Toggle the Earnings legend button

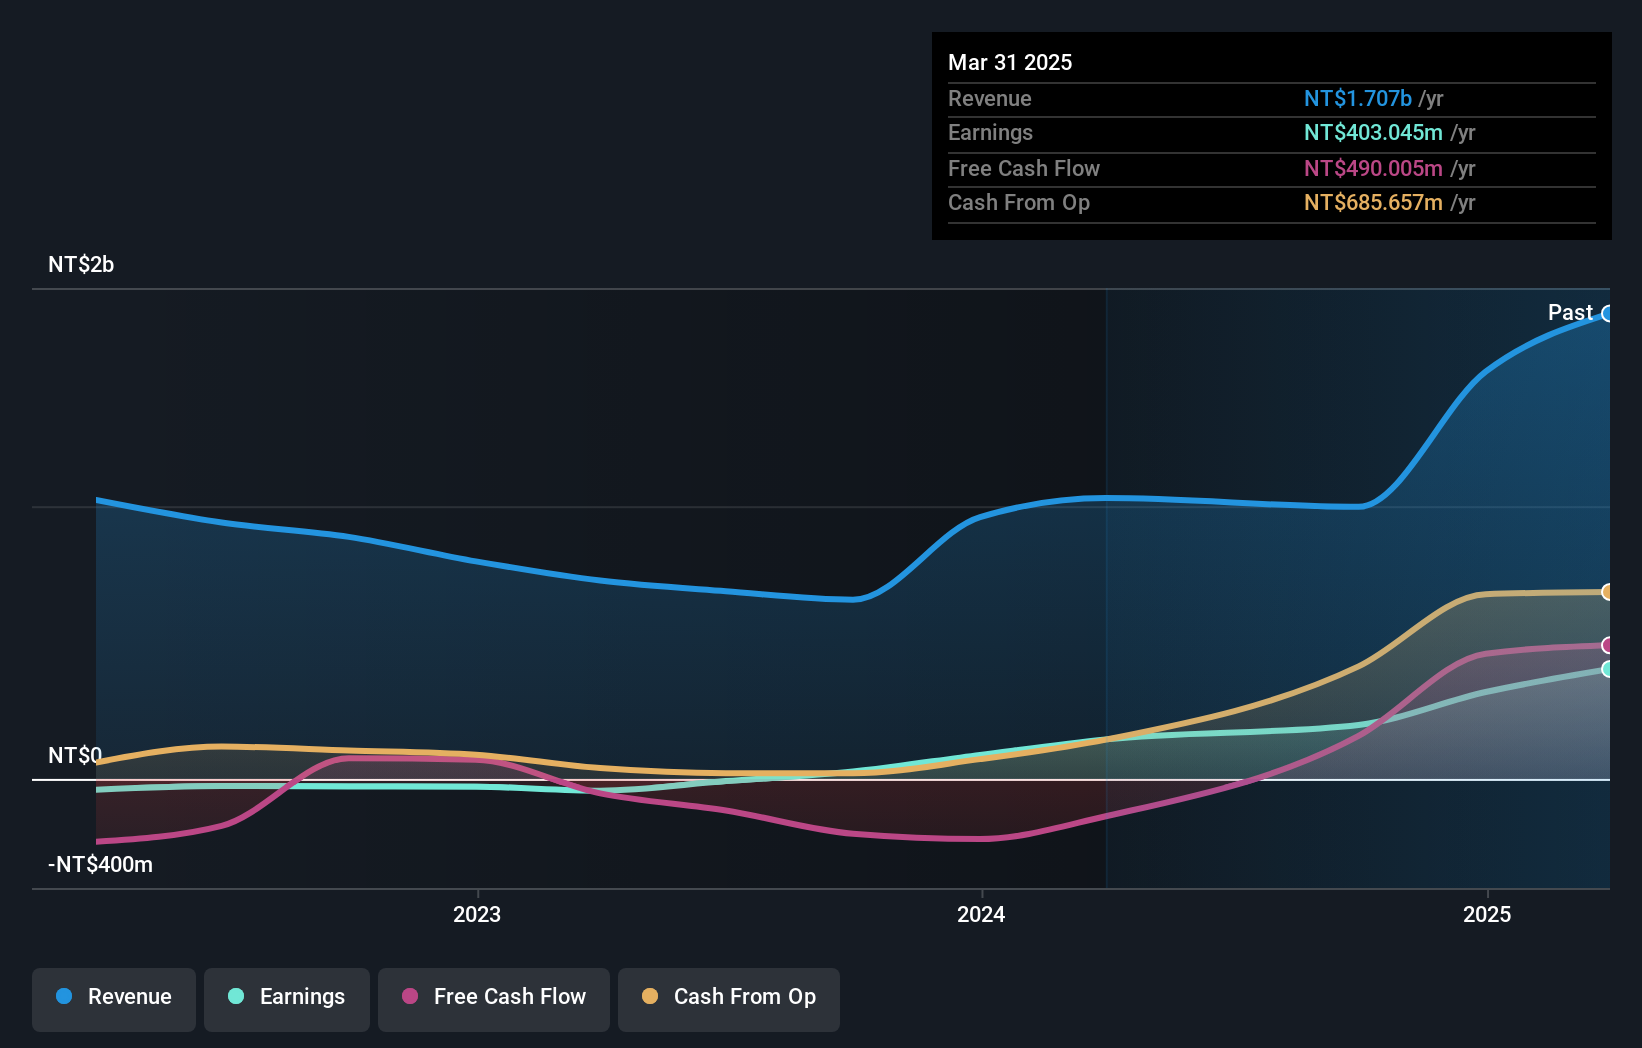tap(287, 999)
